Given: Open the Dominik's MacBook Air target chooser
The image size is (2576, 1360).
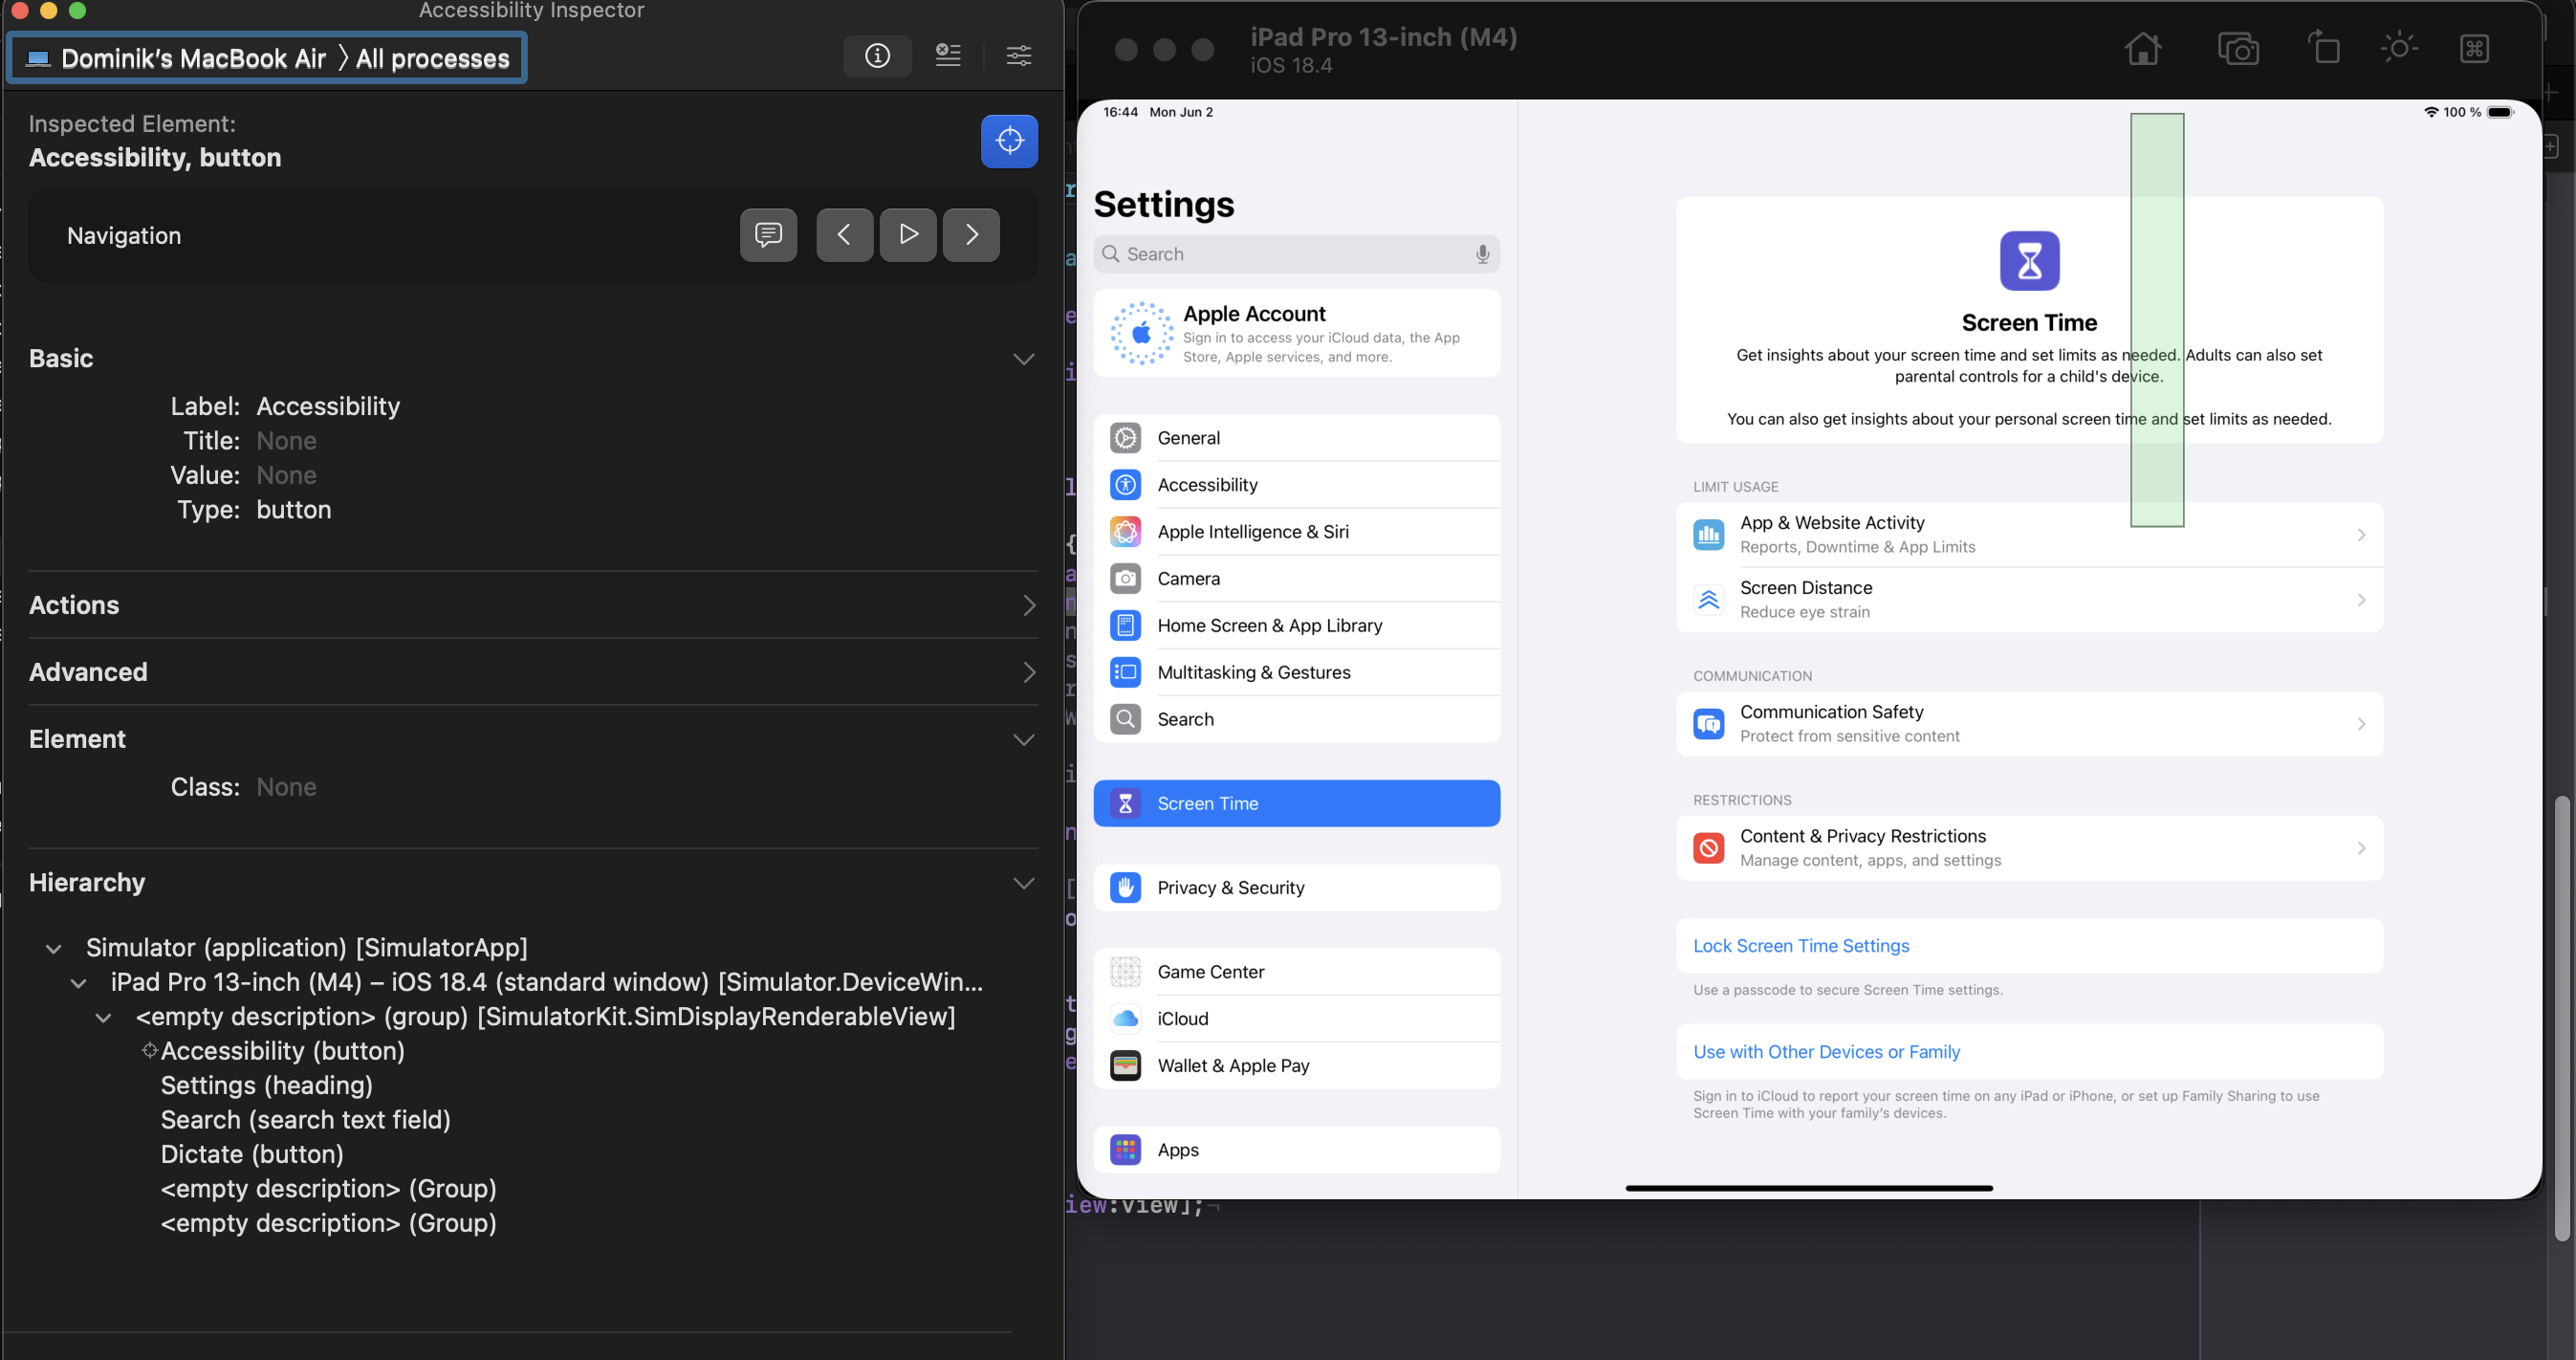Looking at the screenshot, I should (268, 59).
